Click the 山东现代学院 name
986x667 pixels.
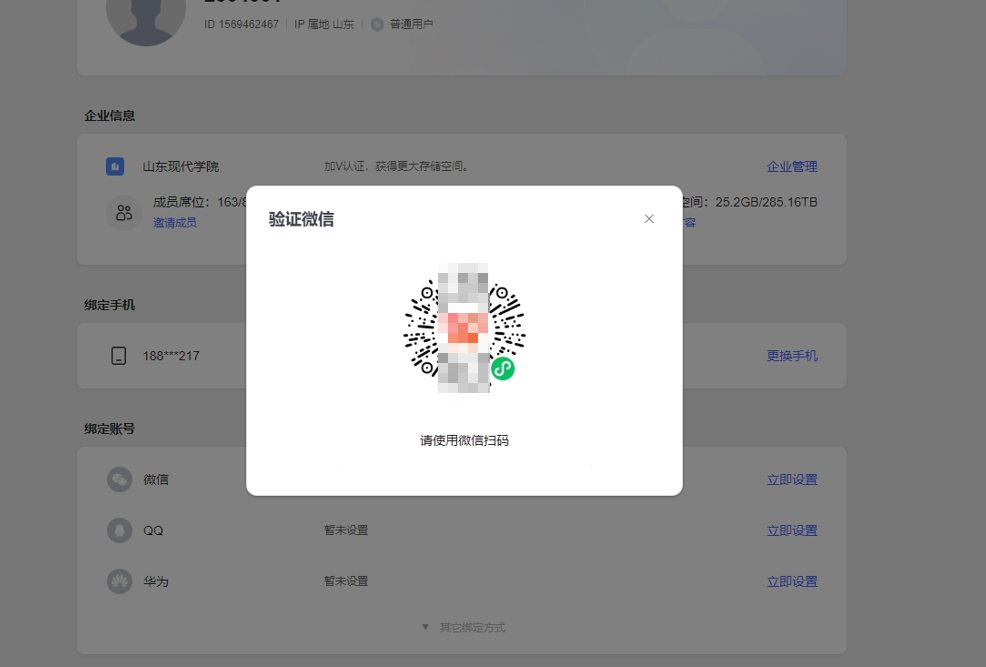coord(180,167)
